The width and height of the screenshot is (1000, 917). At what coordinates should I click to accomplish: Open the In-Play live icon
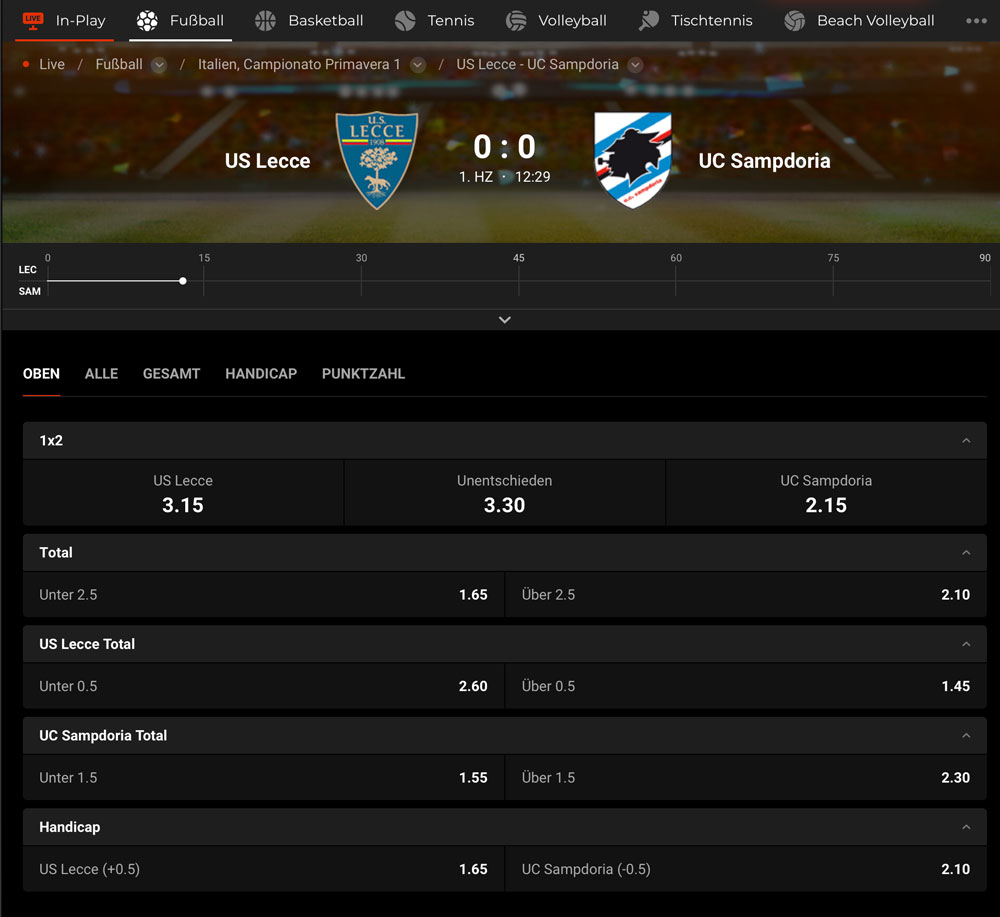pyautogui.click(x=33, y=20)
